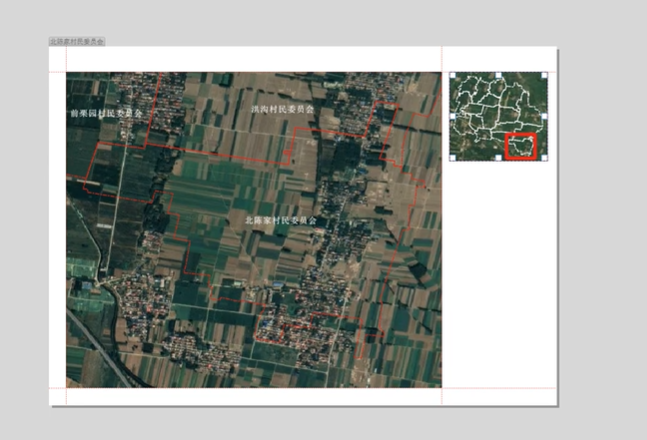Click the bottom-middle handle of overview map
The image size is (647, 440).
(x=498, y=158)
